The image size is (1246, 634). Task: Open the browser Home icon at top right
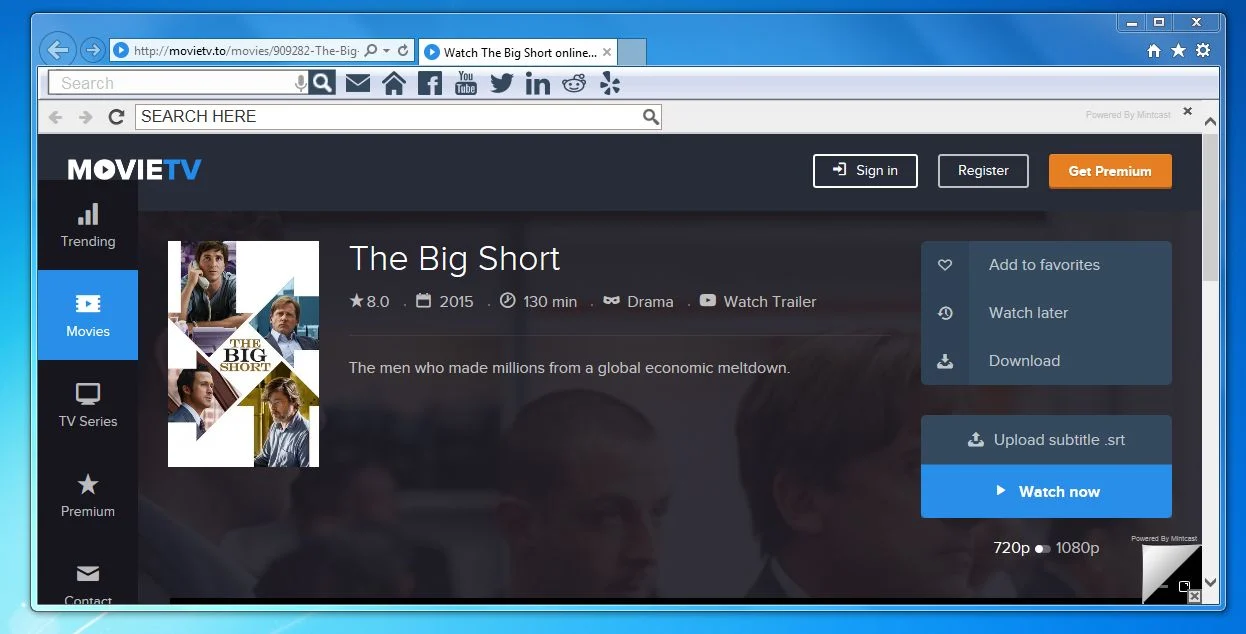click(x=1154, y=50)
